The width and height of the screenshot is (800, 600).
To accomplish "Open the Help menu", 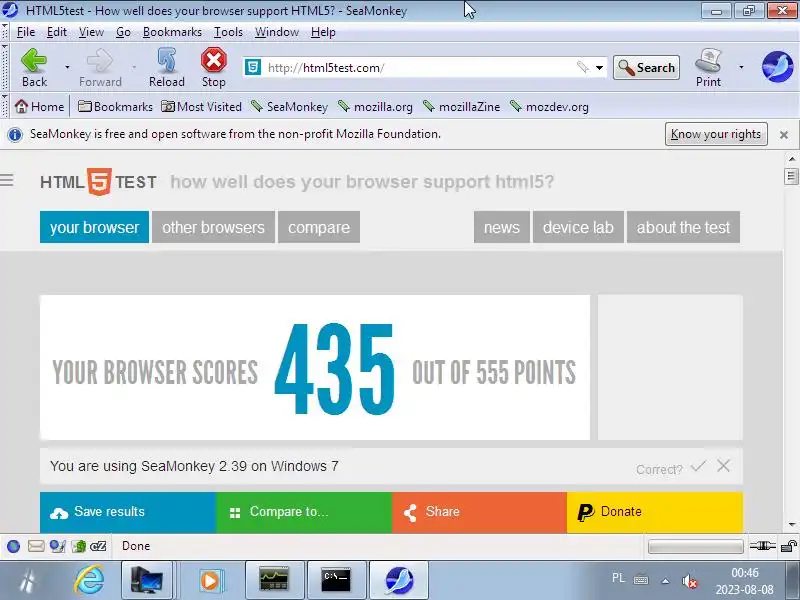I will pyautogui.click(x=323, y=32).
